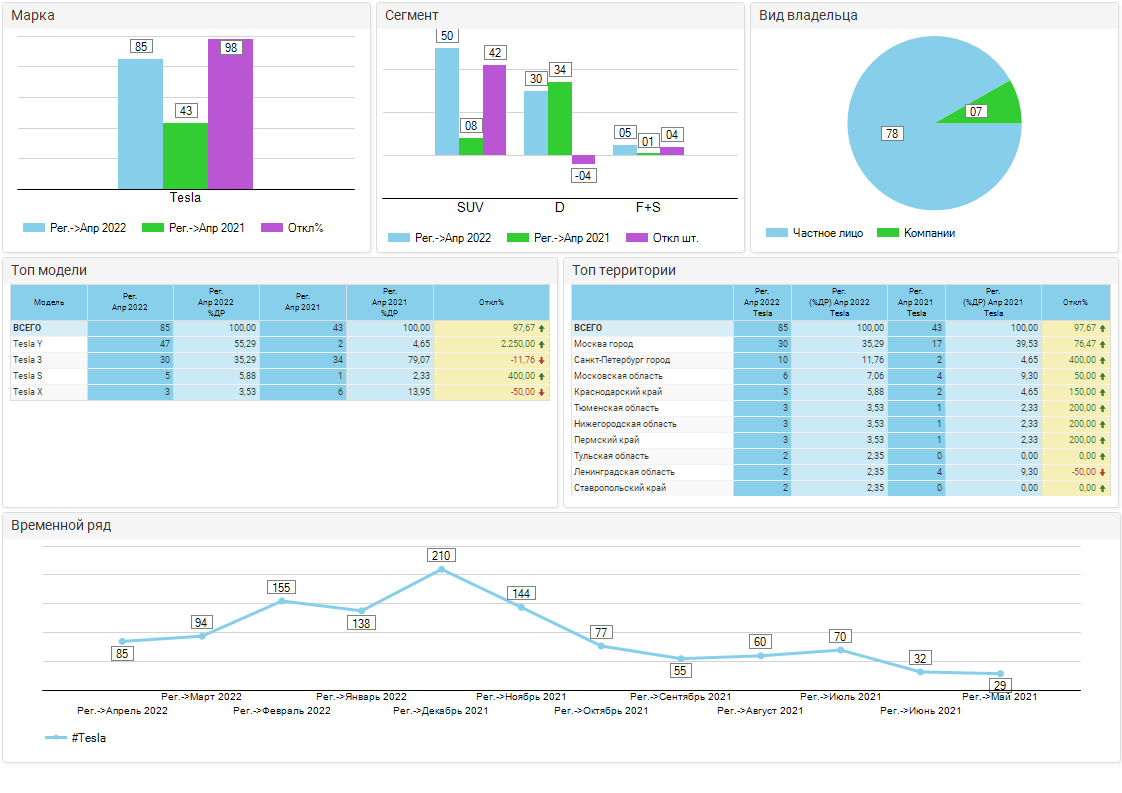The height and width of the screenshot is (793, 1122).
Task: Sort Топ модели table by Откл% header
Action: pos(491,301)
